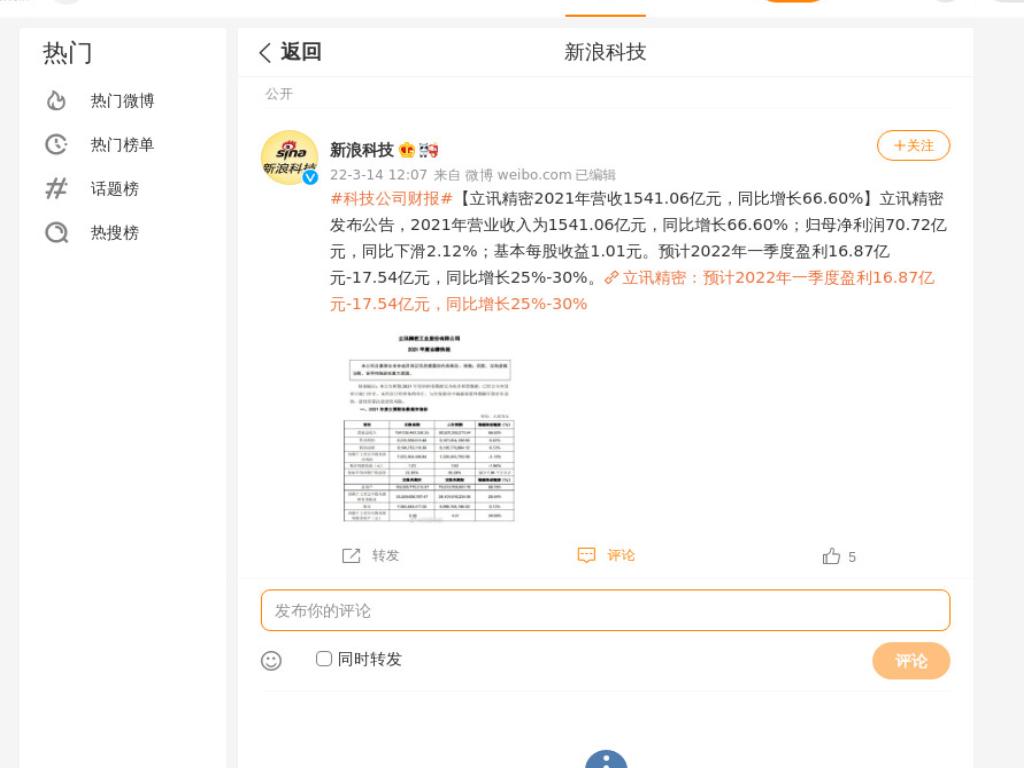
Task: Go back using the 返回 button
Action: click(x=290, y=52)
